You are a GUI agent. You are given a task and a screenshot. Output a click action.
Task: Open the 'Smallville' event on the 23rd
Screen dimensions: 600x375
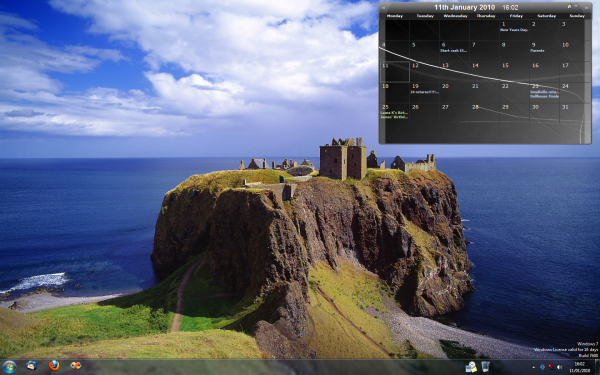tap(544, 92)
